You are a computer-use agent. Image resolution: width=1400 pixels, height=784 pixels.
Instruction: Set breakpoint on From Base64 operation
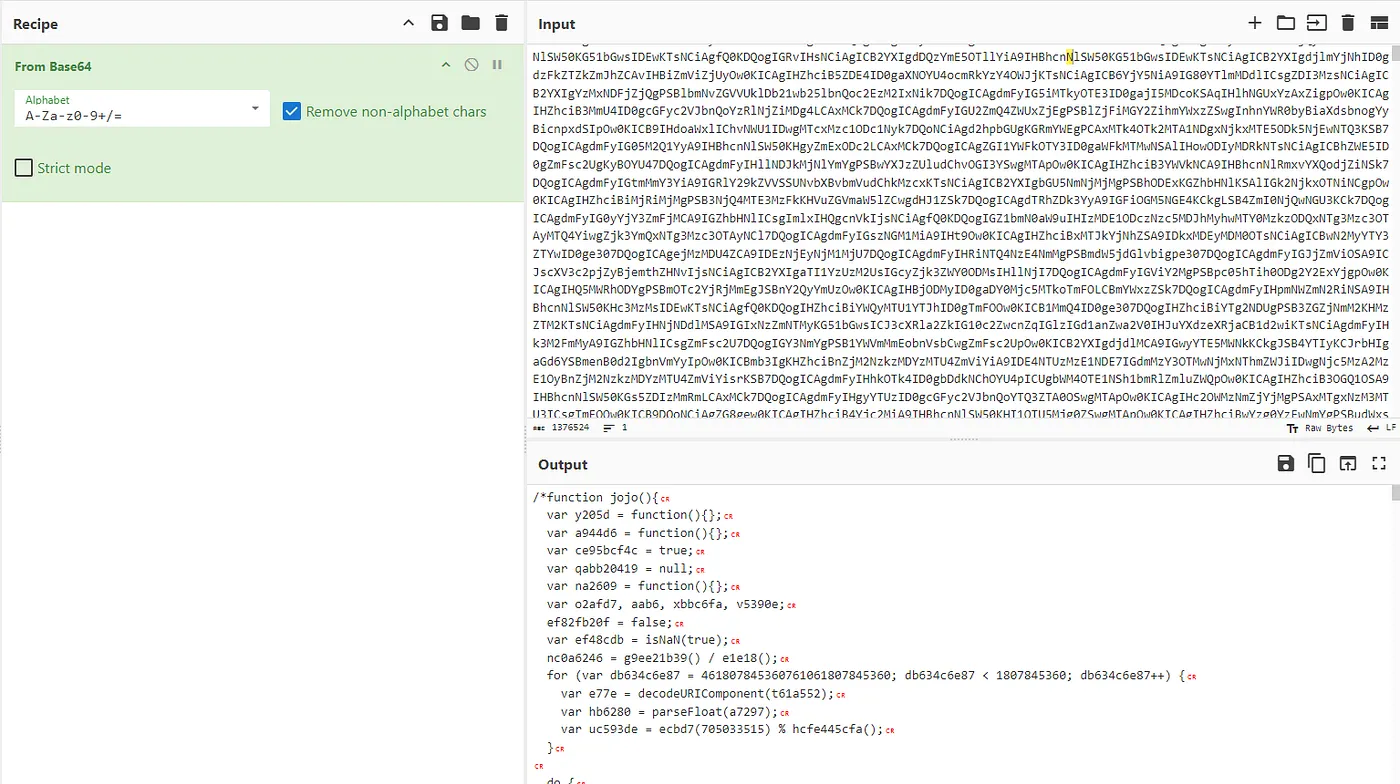pos(497,65)
